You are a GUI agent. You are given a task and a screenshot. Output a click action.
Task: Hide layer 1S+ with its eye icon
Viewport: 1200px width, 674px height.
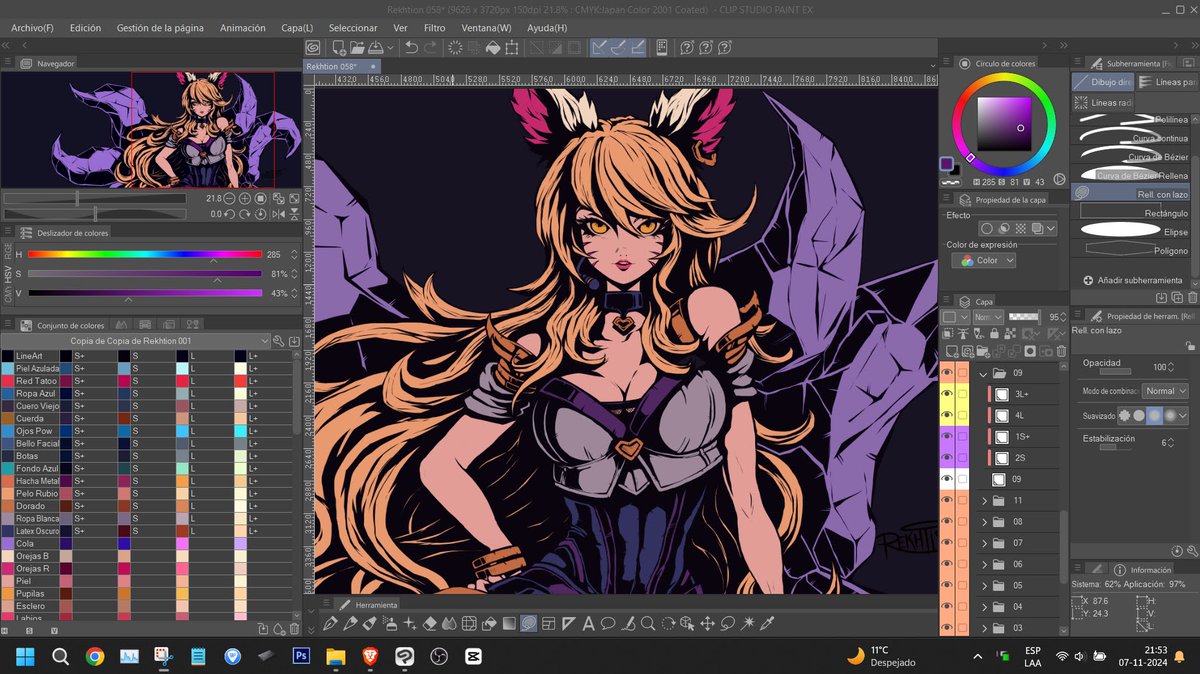(947, 437)
